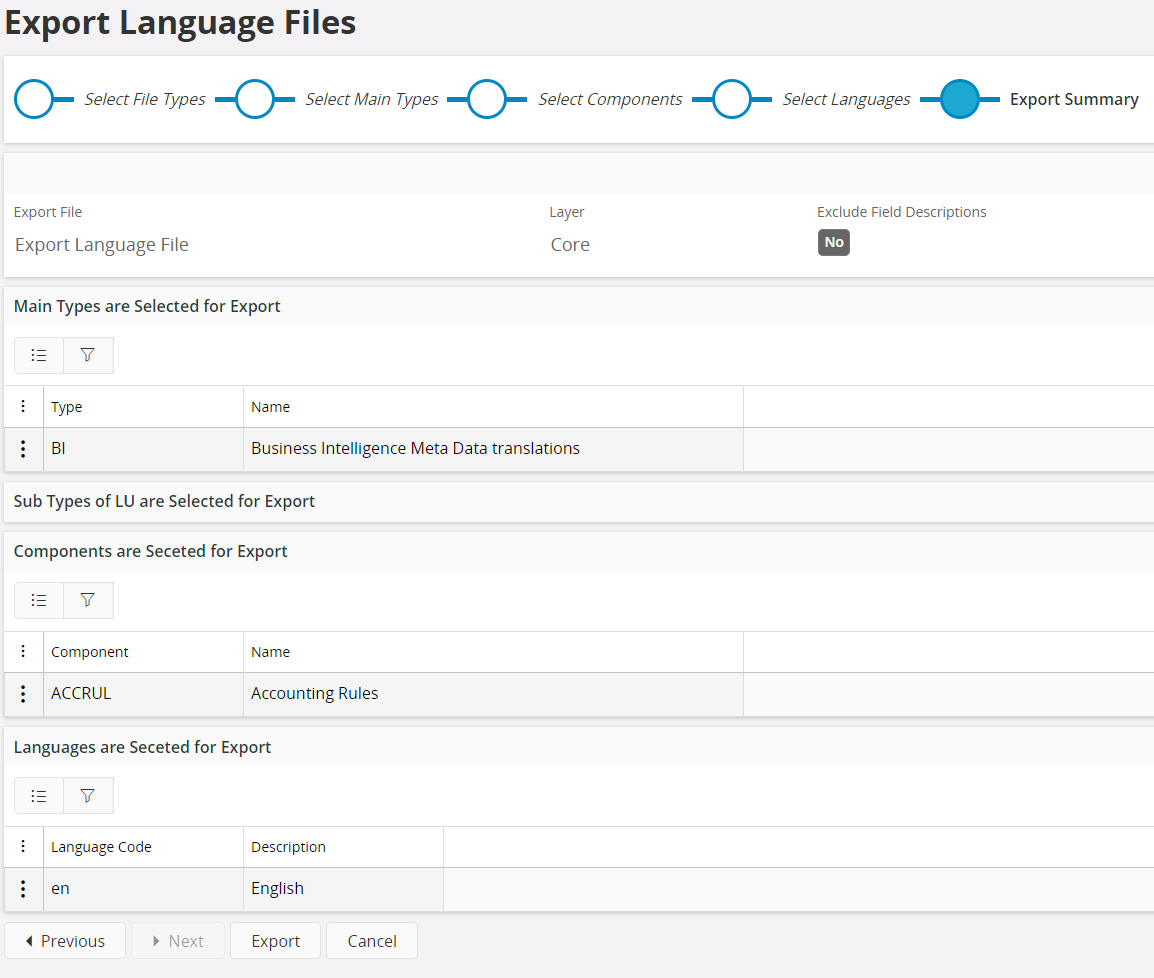Go back with the Previous button
Image resolution: width=1154 pixels, height=978 pixels.
tap(65, 941)
